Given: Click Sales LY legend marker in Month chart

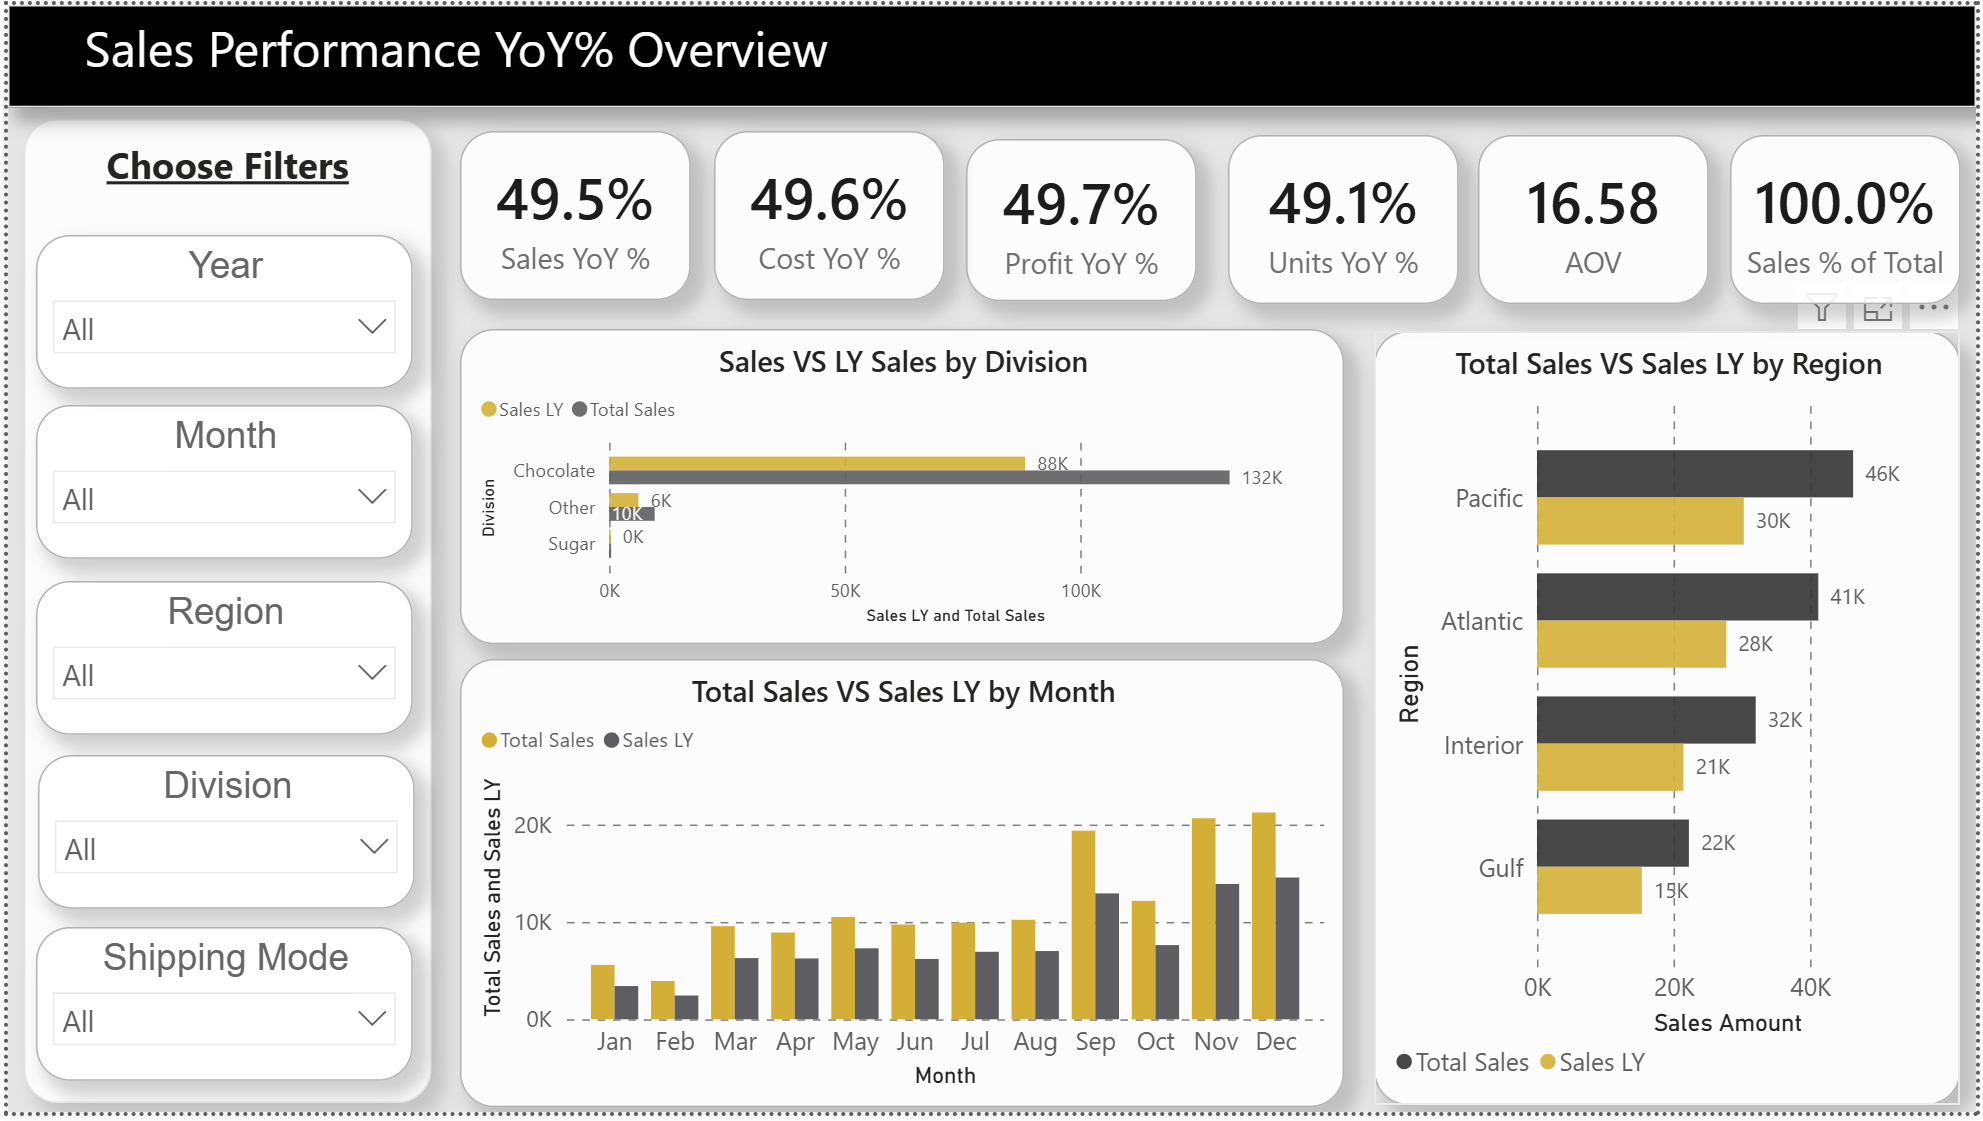Looking at the screenshot, I should coord(612,740).
